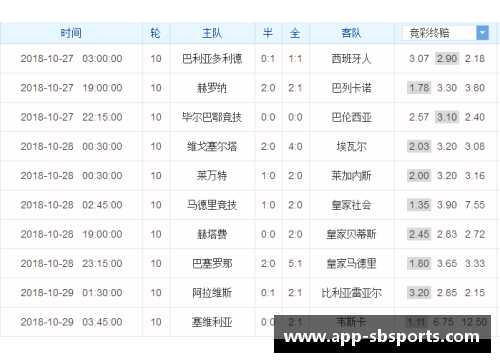Click date 2018-10-27 03:00:00

click(71, 59)
